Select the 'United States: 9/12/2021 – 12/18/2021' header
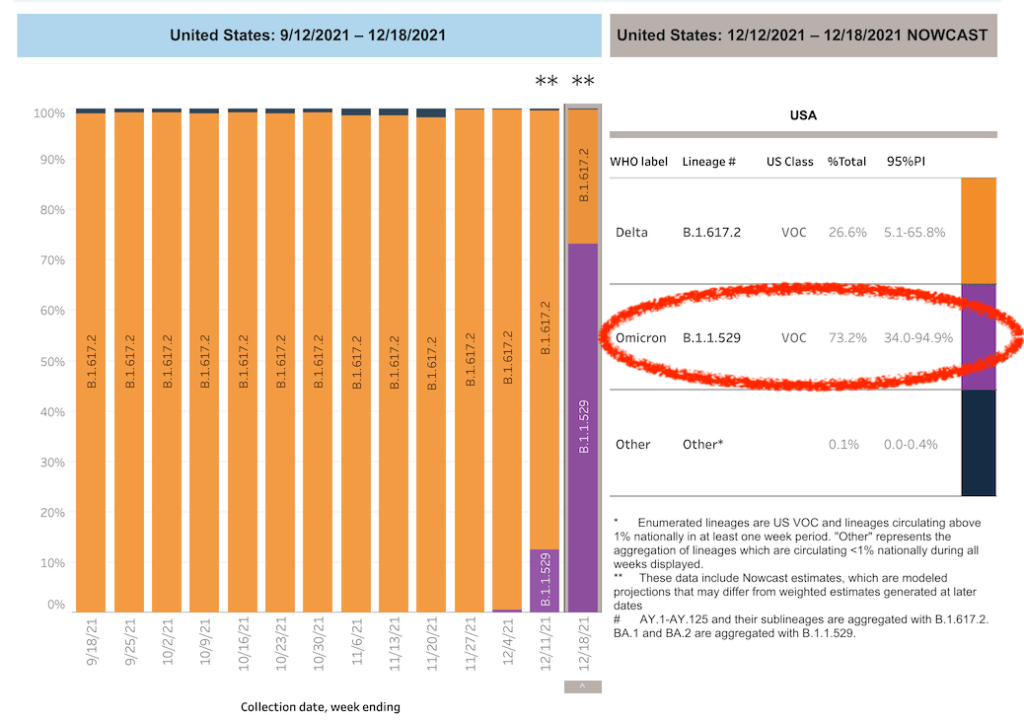 (308, 35)
